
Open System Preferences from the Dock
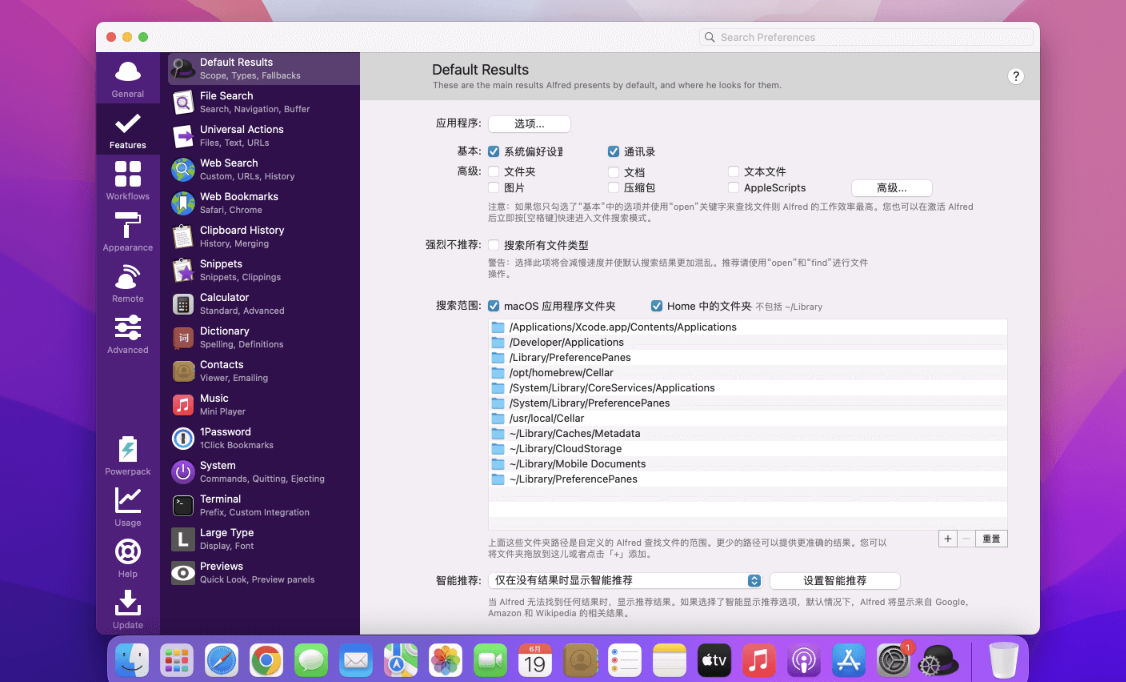tap(893, 660)
